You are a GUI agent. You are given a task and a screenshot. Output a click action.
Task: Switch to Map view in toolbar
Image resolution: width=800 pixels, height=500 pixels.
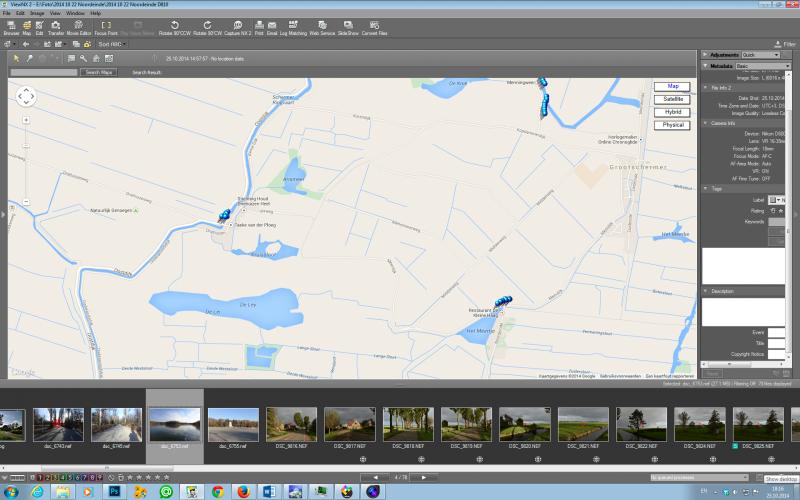click(27, 28)
